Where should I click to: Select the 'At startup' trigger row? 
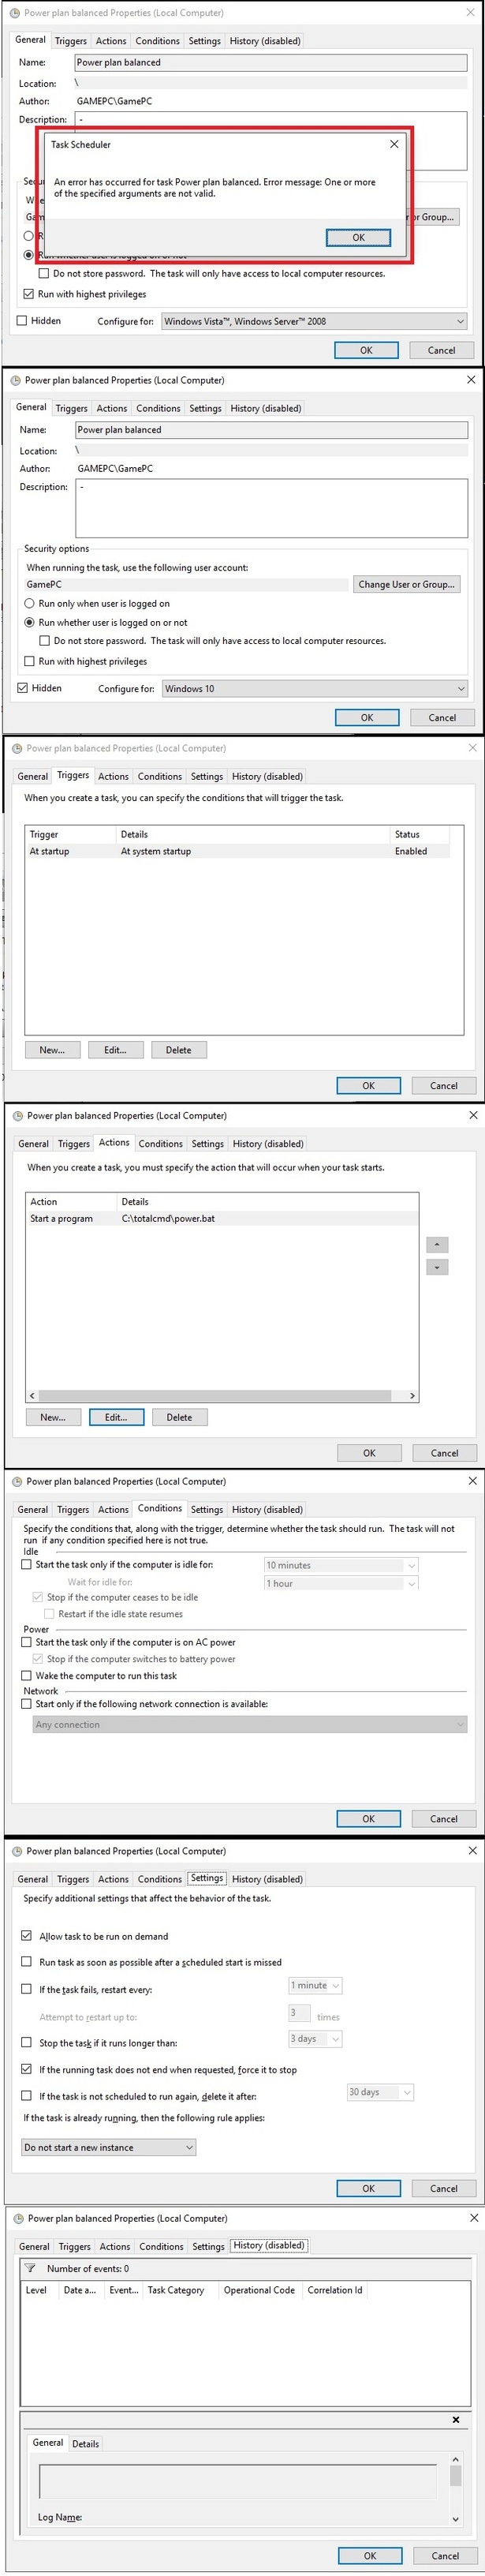[237, 851]
